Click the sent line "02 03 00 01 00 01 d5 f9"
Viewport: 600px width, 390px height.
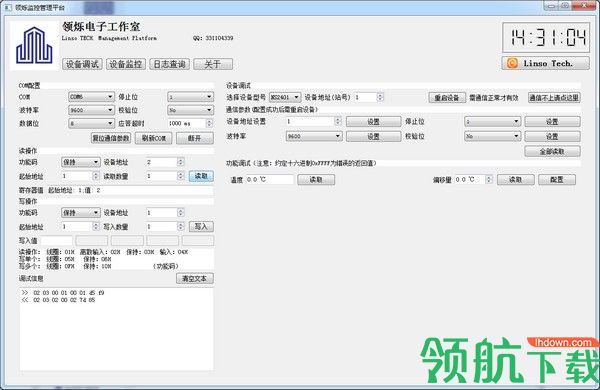(x=68, y=293)
